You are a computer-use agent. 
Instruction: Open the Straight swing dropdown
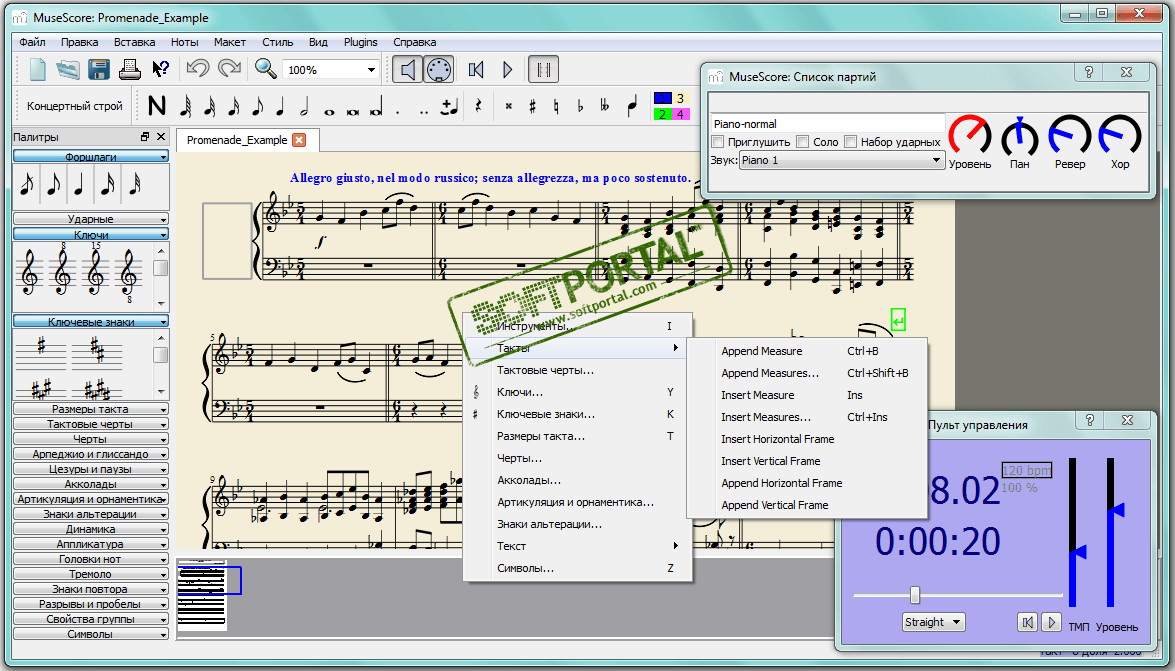pos(933,622)
